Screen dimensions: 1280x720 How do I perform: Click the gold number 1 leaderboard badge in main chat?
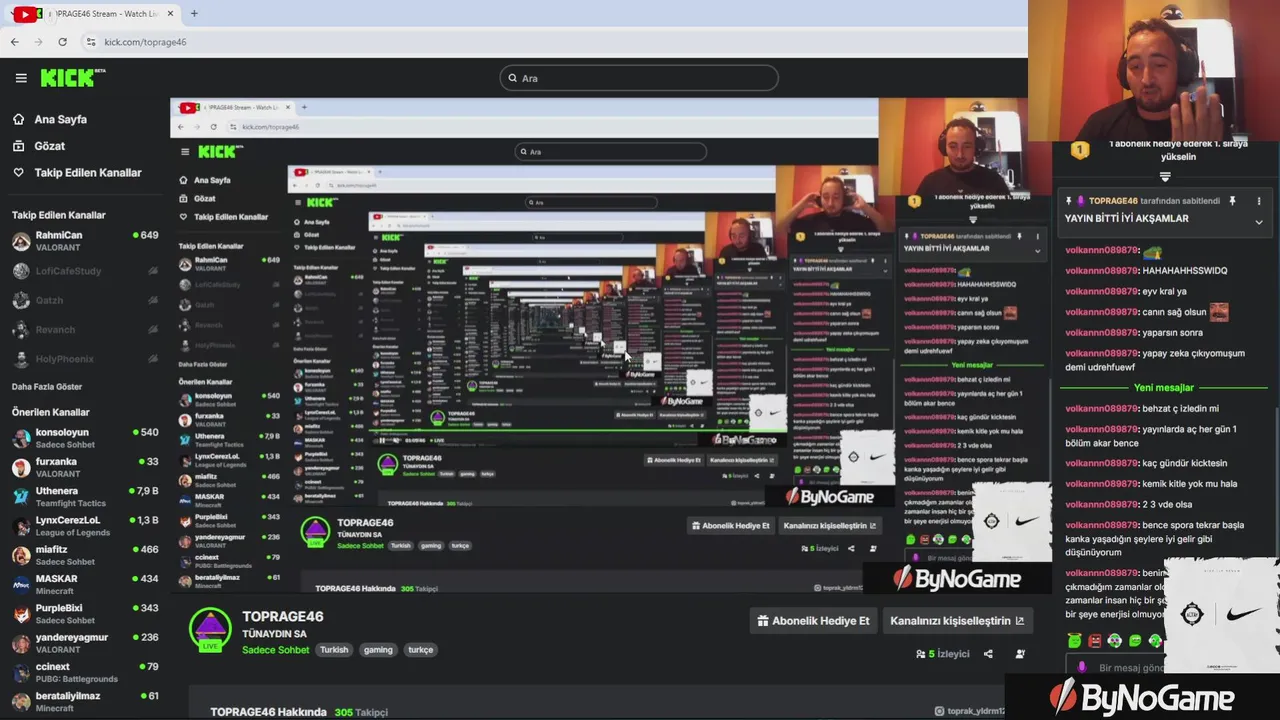click(1080, 150)
